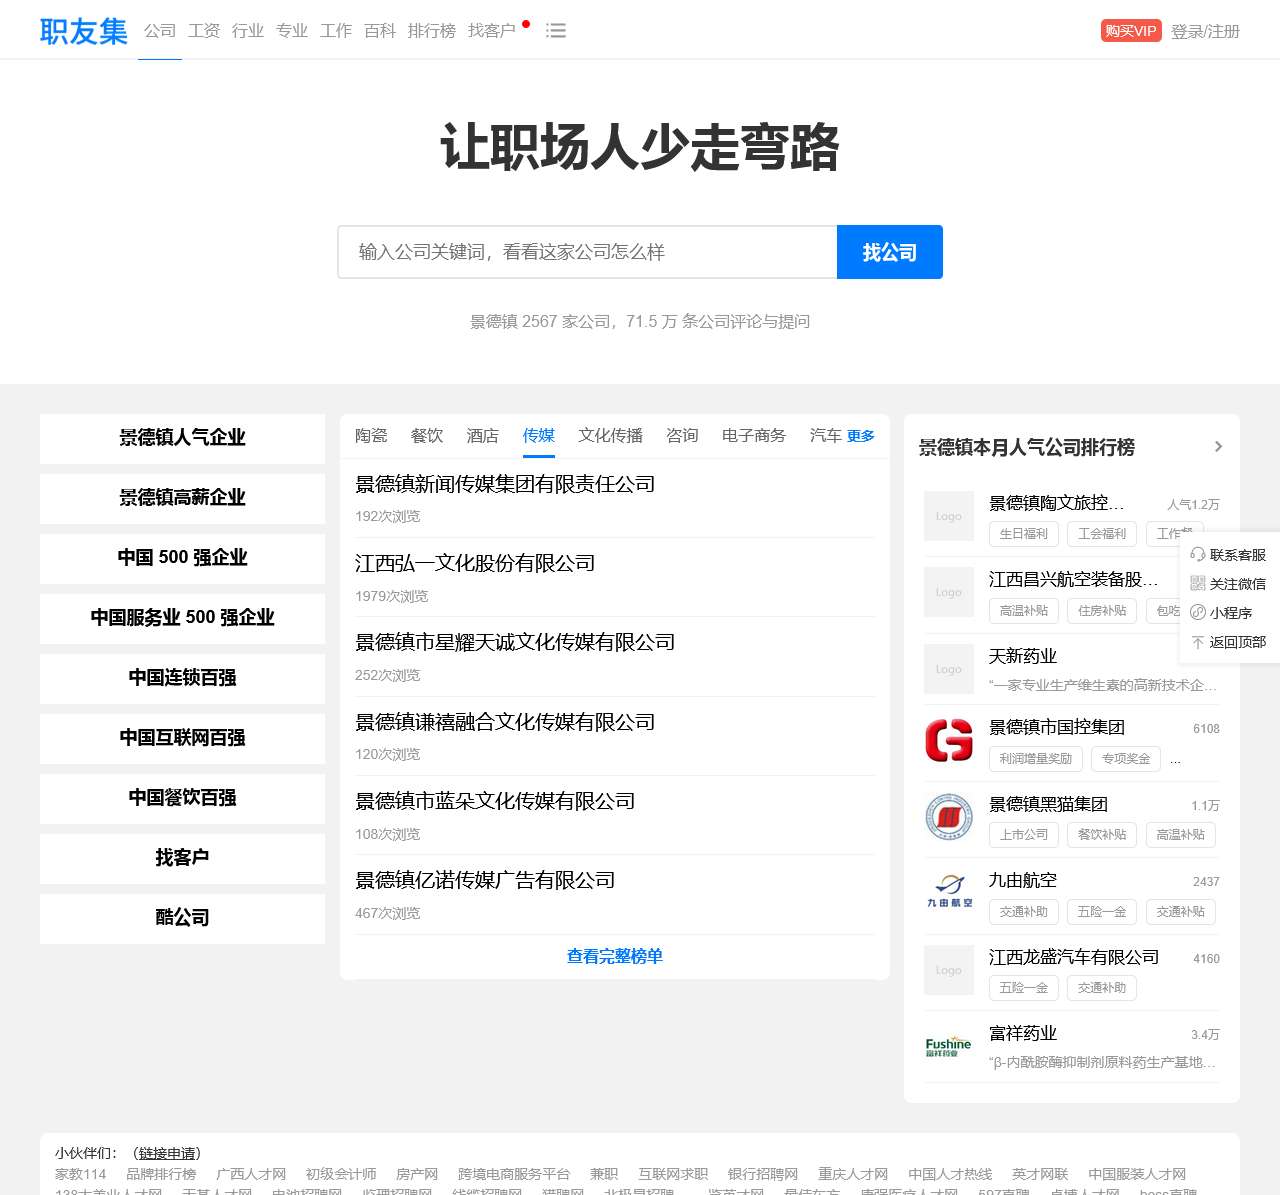Click 生日福利 tag
Screen dimensions: 1280x1195
1024,533
